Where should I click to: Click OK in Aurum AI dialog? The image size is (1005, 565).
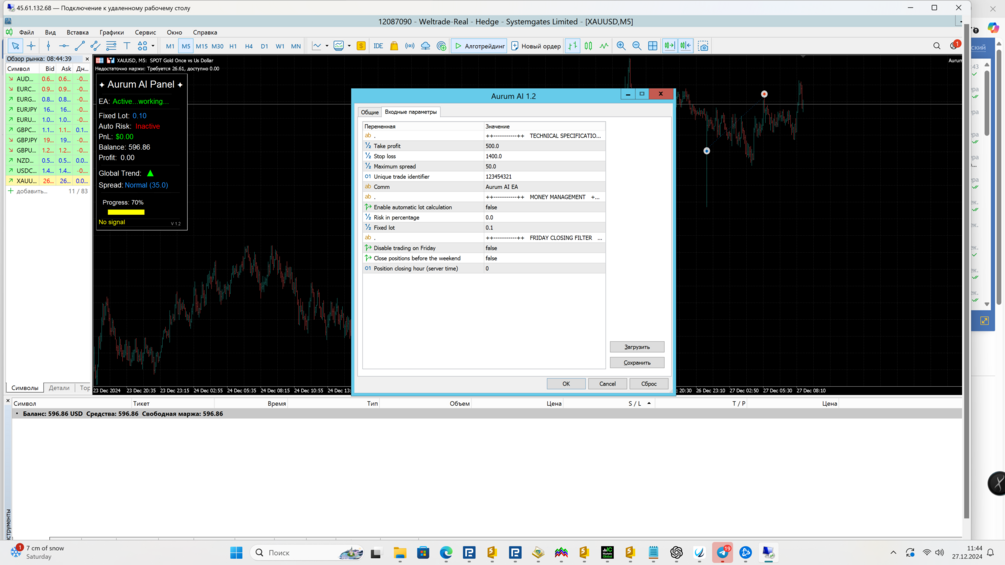[566, 384]
